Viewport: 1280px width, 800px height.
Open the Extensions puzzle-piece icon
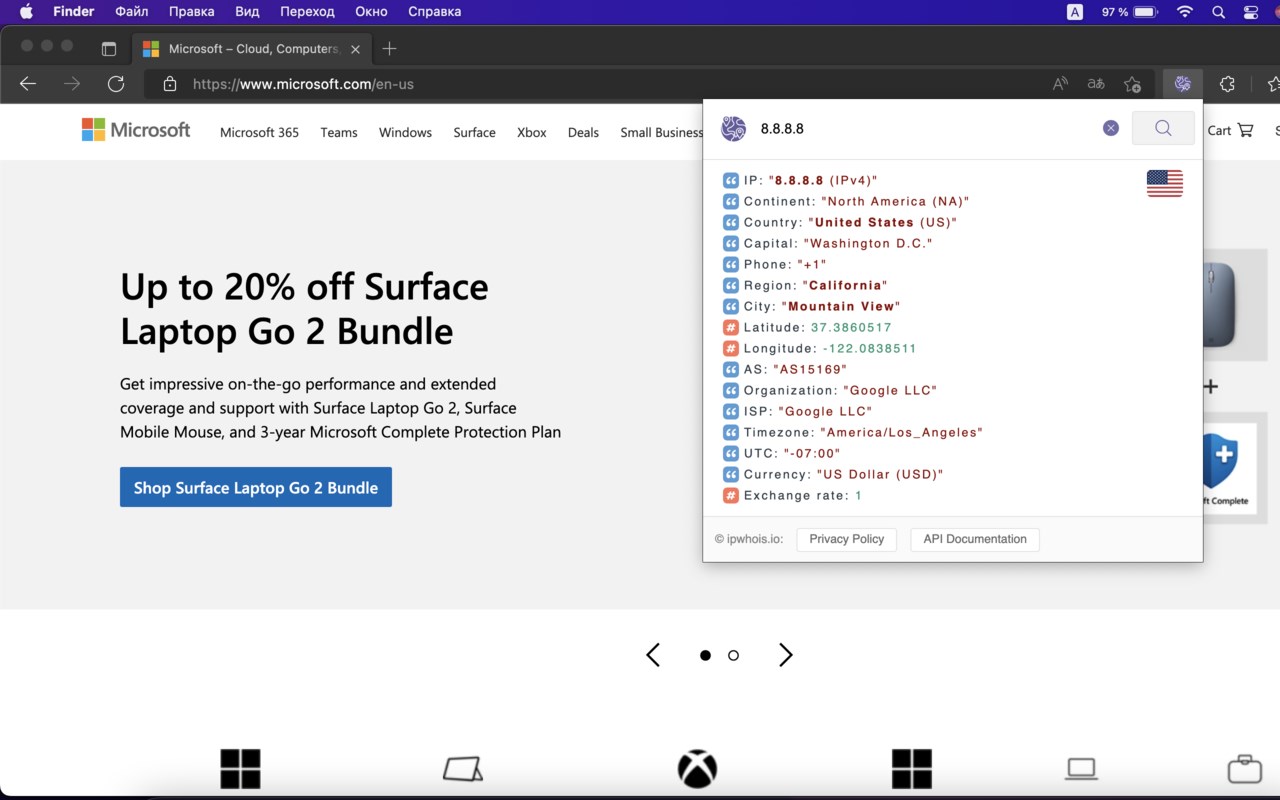pos(1227,84)
